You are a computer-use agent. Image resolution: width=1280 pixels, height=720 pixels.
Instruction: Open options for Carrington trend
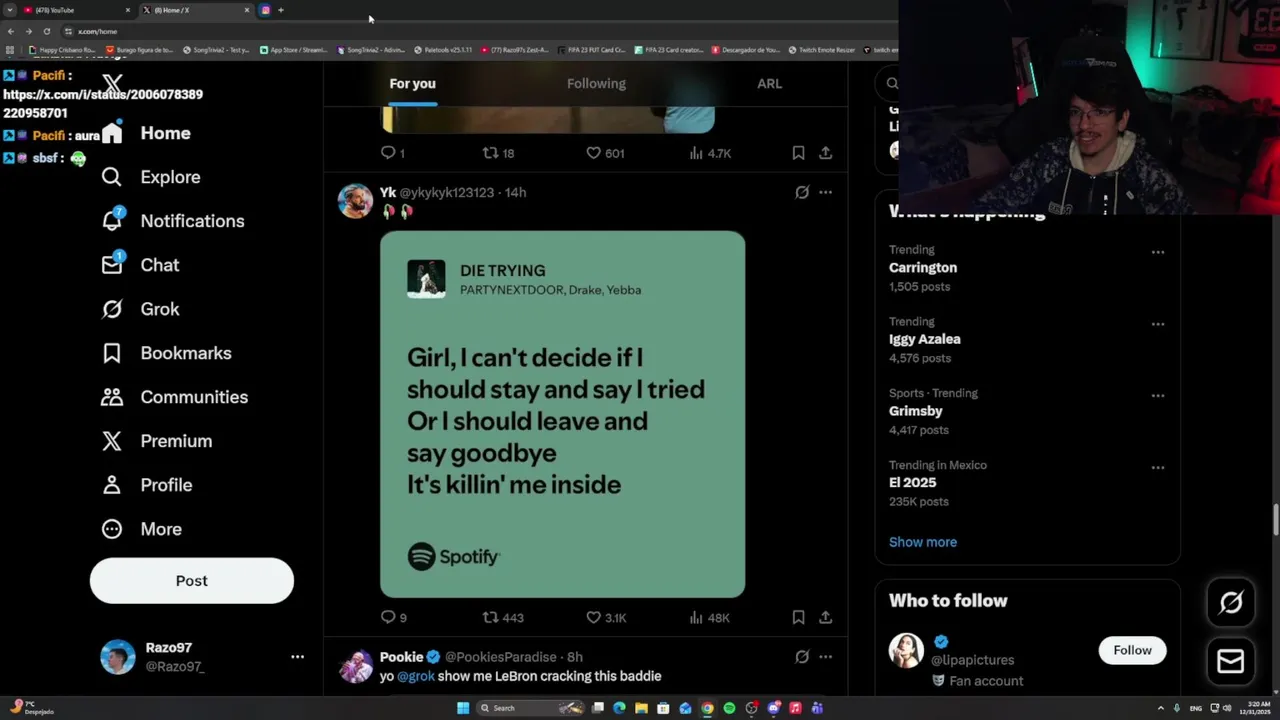click(1157, 252)
